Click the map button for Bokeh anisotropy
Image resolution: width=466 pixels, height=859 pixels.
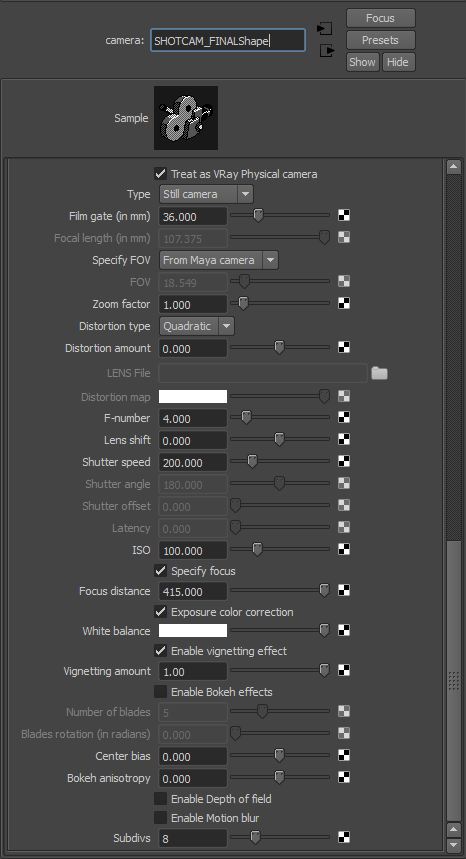(344, 778)
